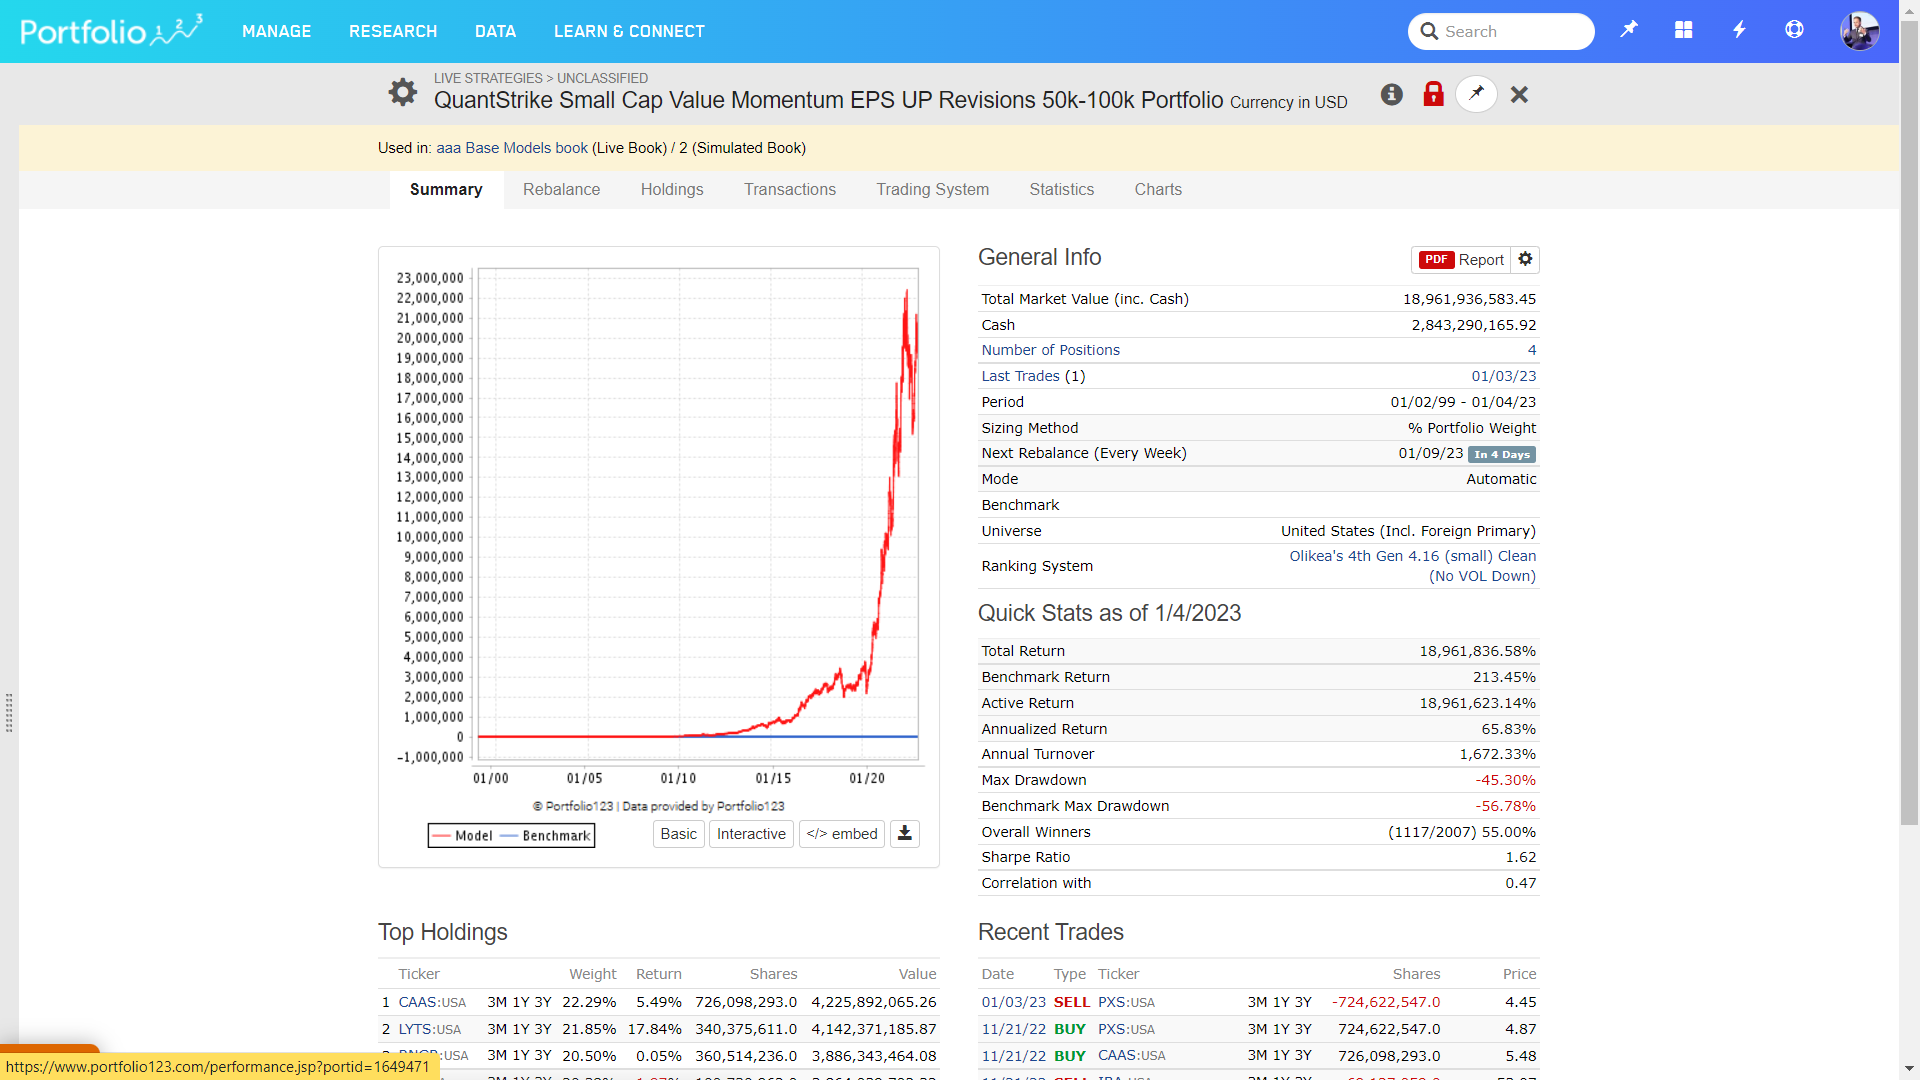1920x1080 pixels.
Task: Click the 3M chart link for CAAS holding
Action: point(497,1002)
